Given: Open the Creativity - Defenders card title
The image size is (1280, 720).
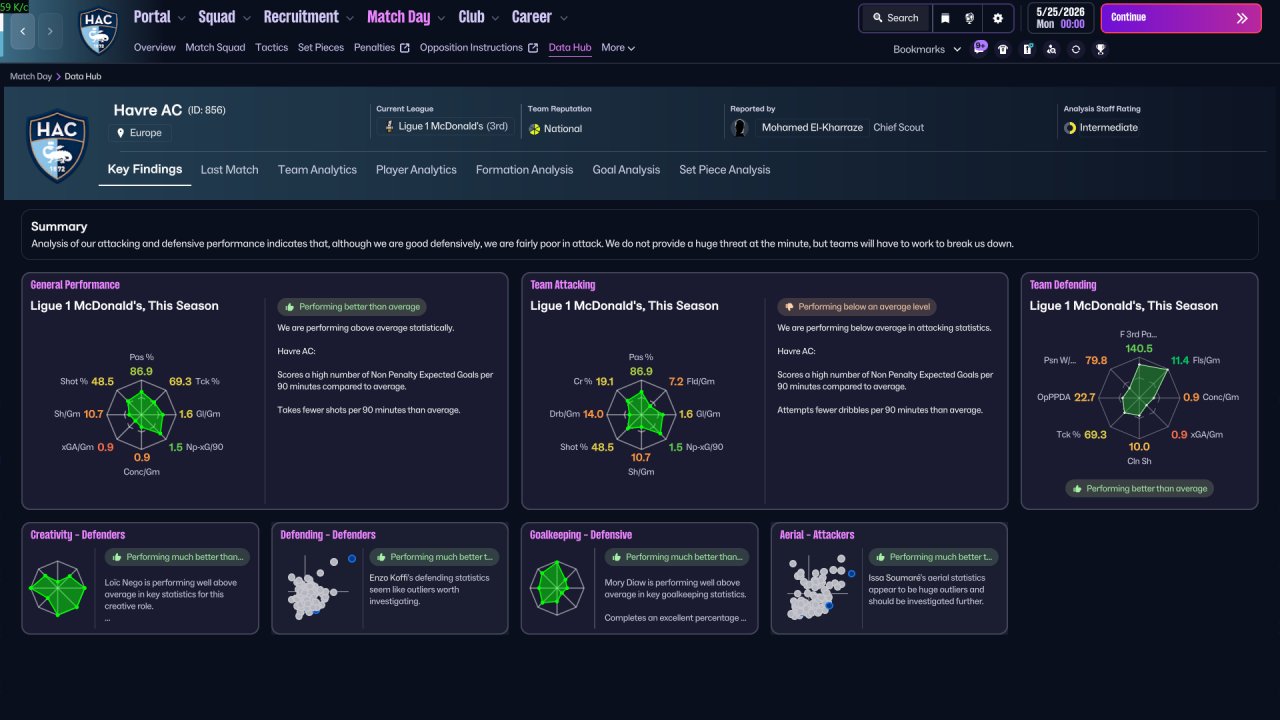Looking at the screenshot, I should point(78,535).
